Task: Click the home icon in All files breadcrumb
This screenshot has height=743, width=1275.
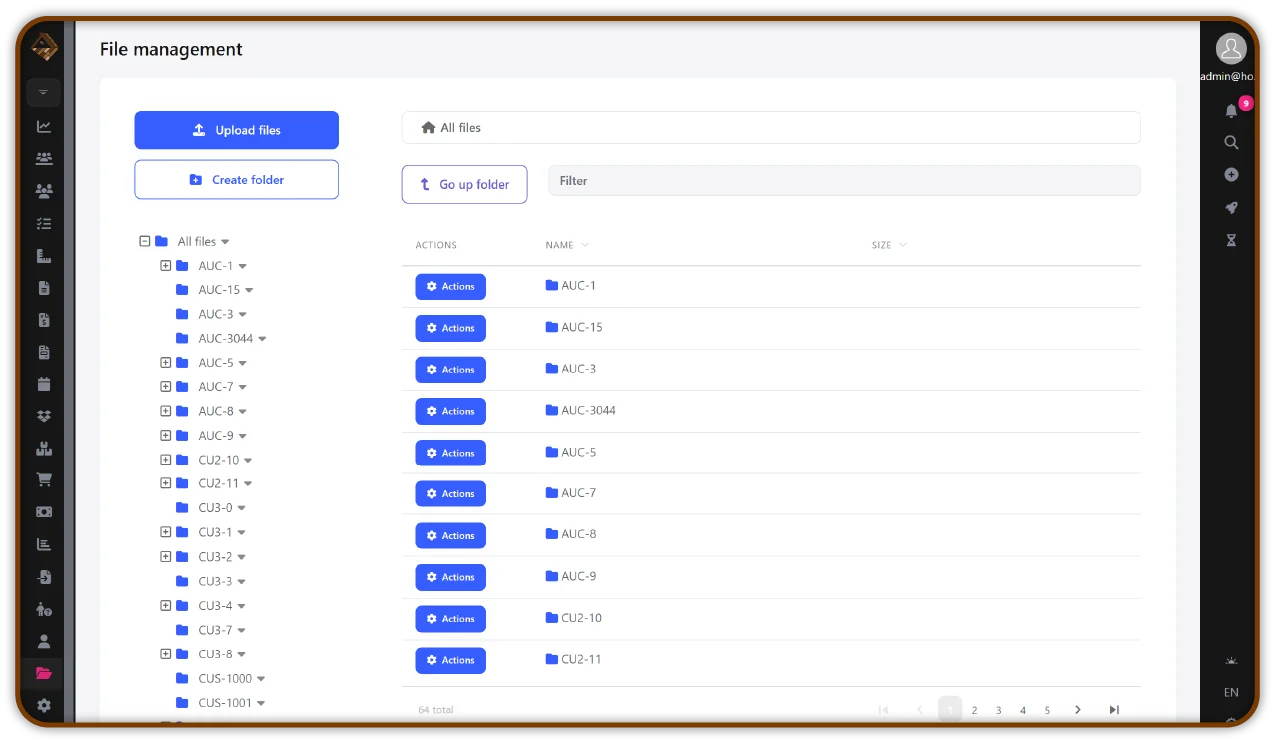Action: click(x=428, y=128)
